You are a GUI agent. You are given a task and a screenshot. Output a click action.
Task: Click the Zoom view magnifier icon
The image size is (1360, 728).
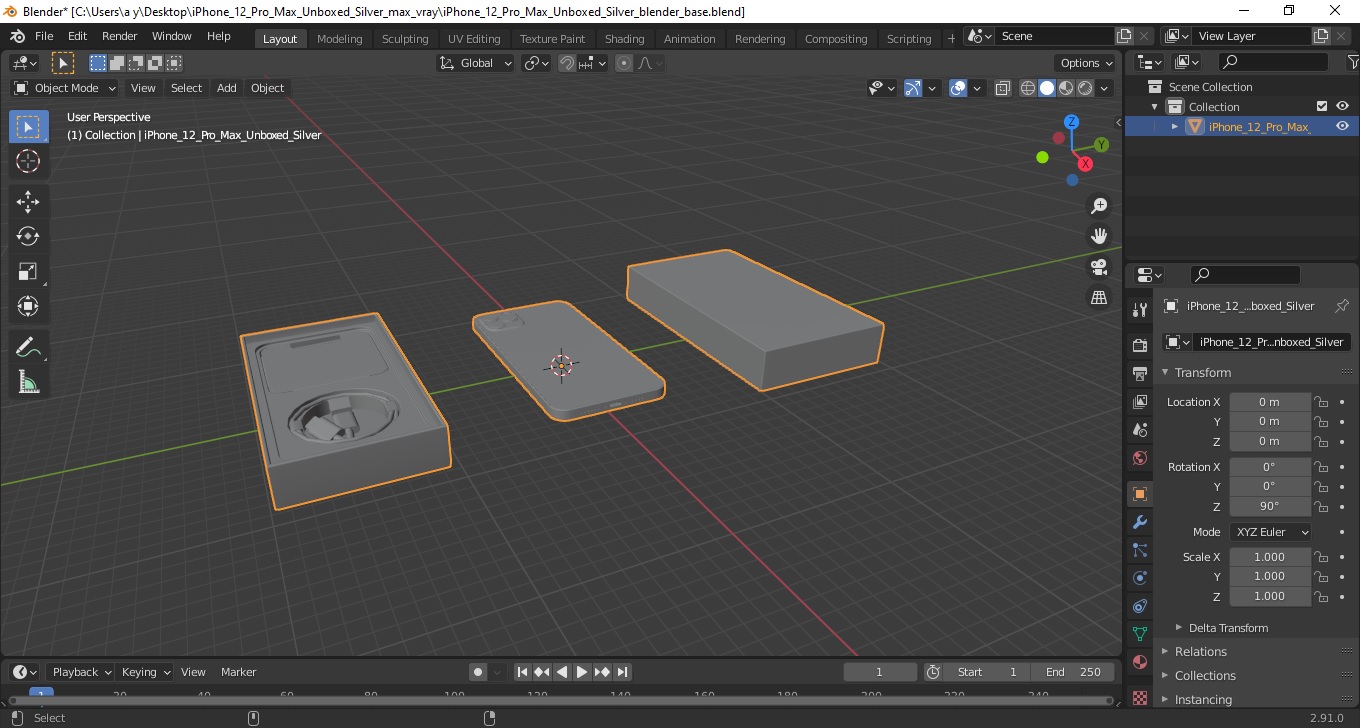click(1099, 206)
